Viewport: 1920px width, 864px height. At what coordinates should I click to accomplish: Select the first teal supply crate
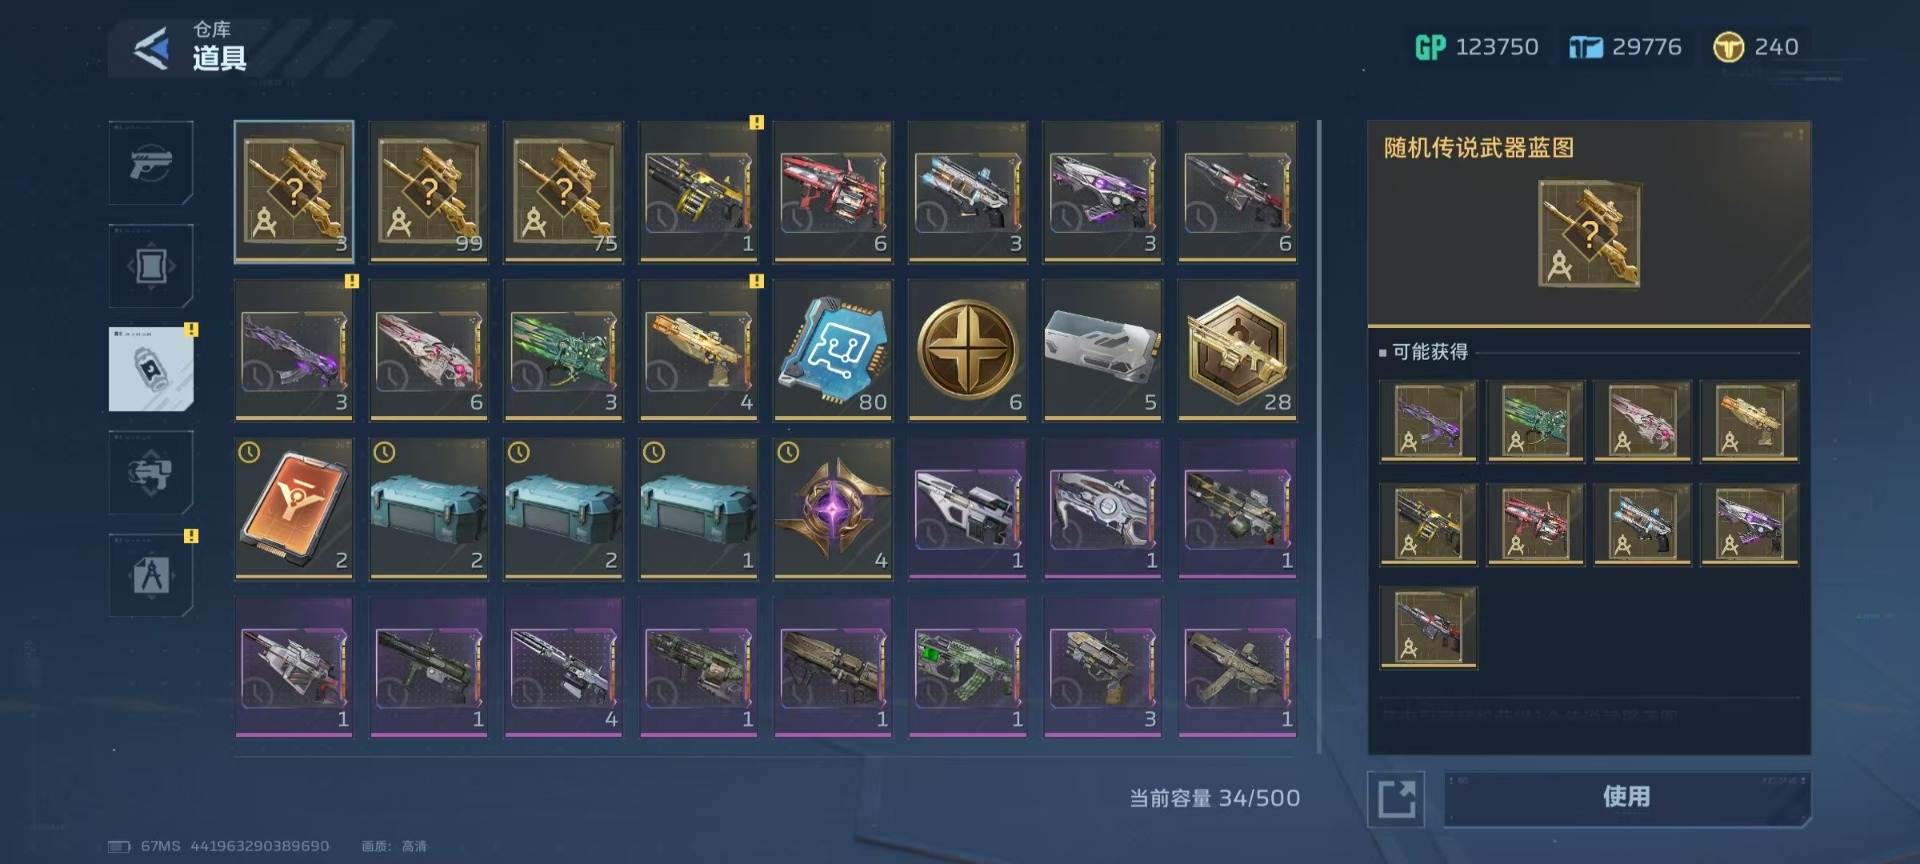pos(429,508)
